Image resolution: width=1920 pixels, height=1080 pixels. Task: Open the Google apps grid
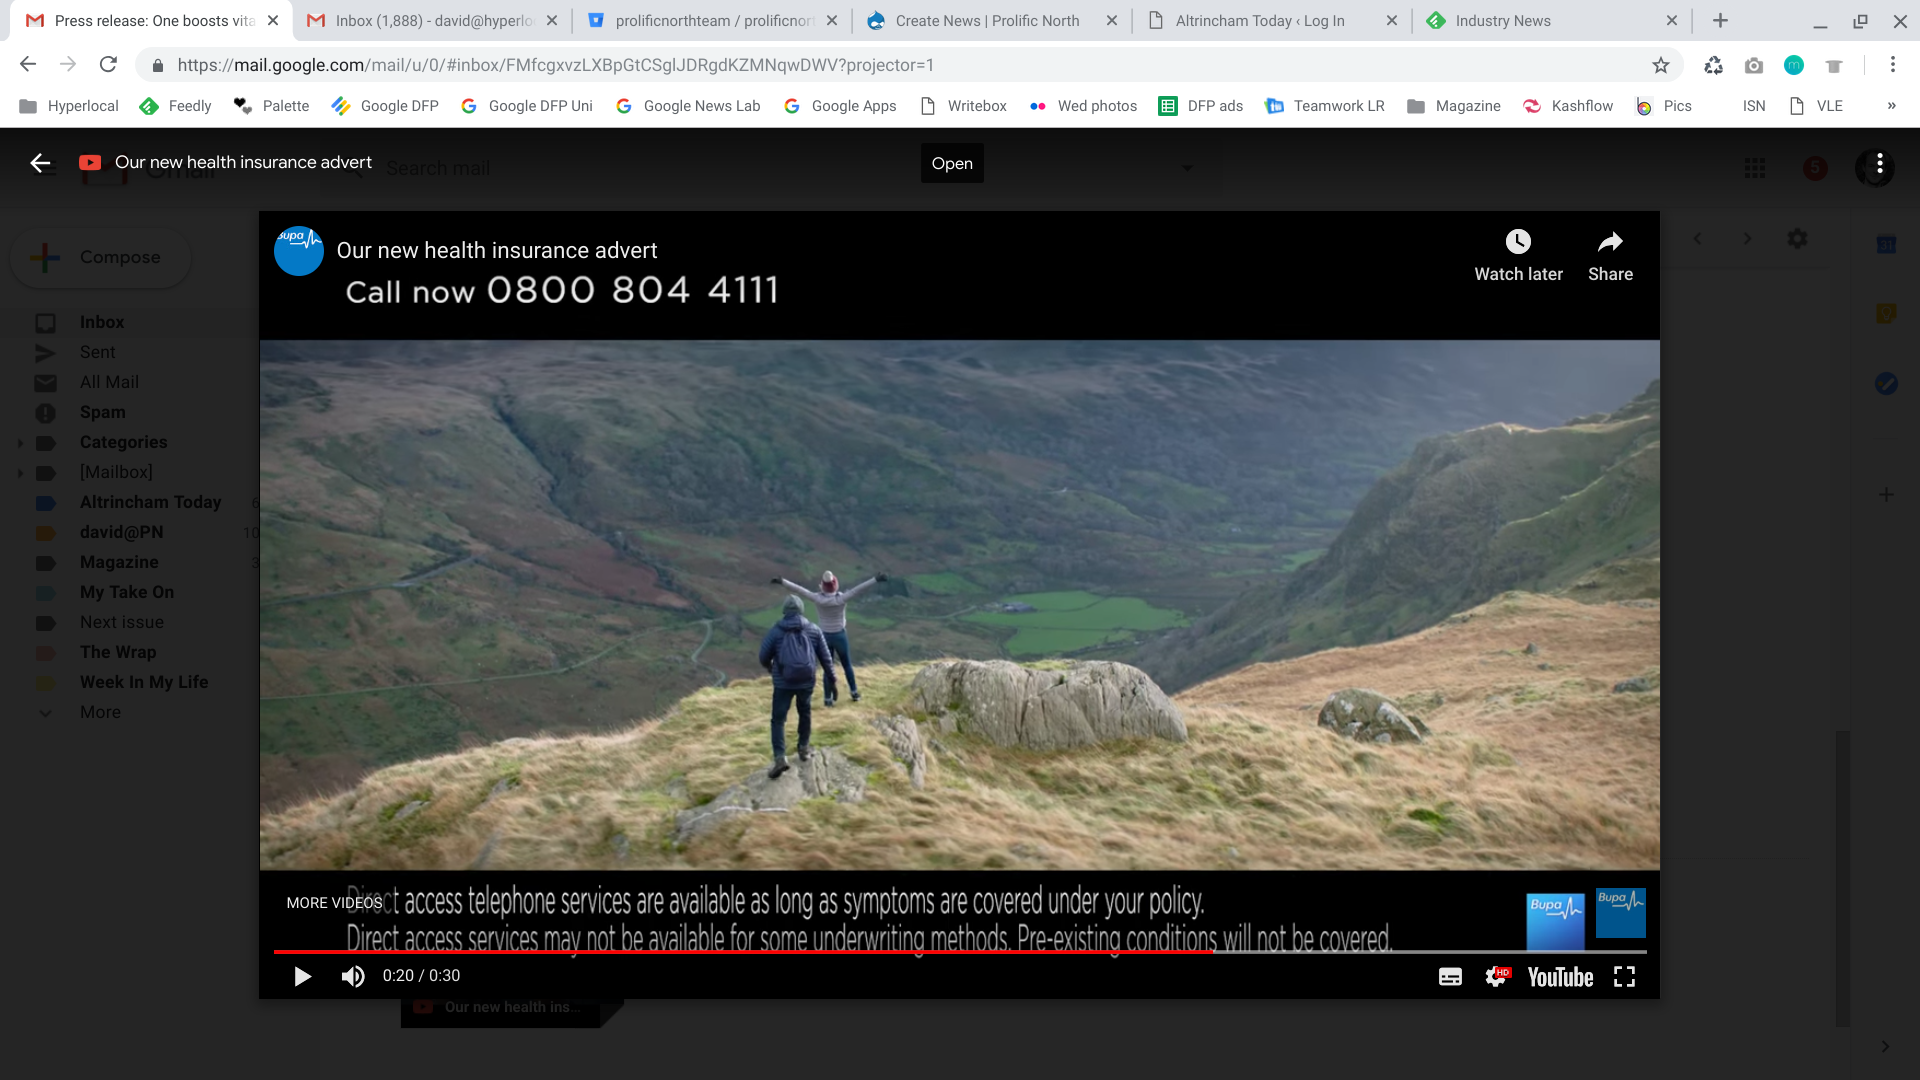coord(1755,167)
